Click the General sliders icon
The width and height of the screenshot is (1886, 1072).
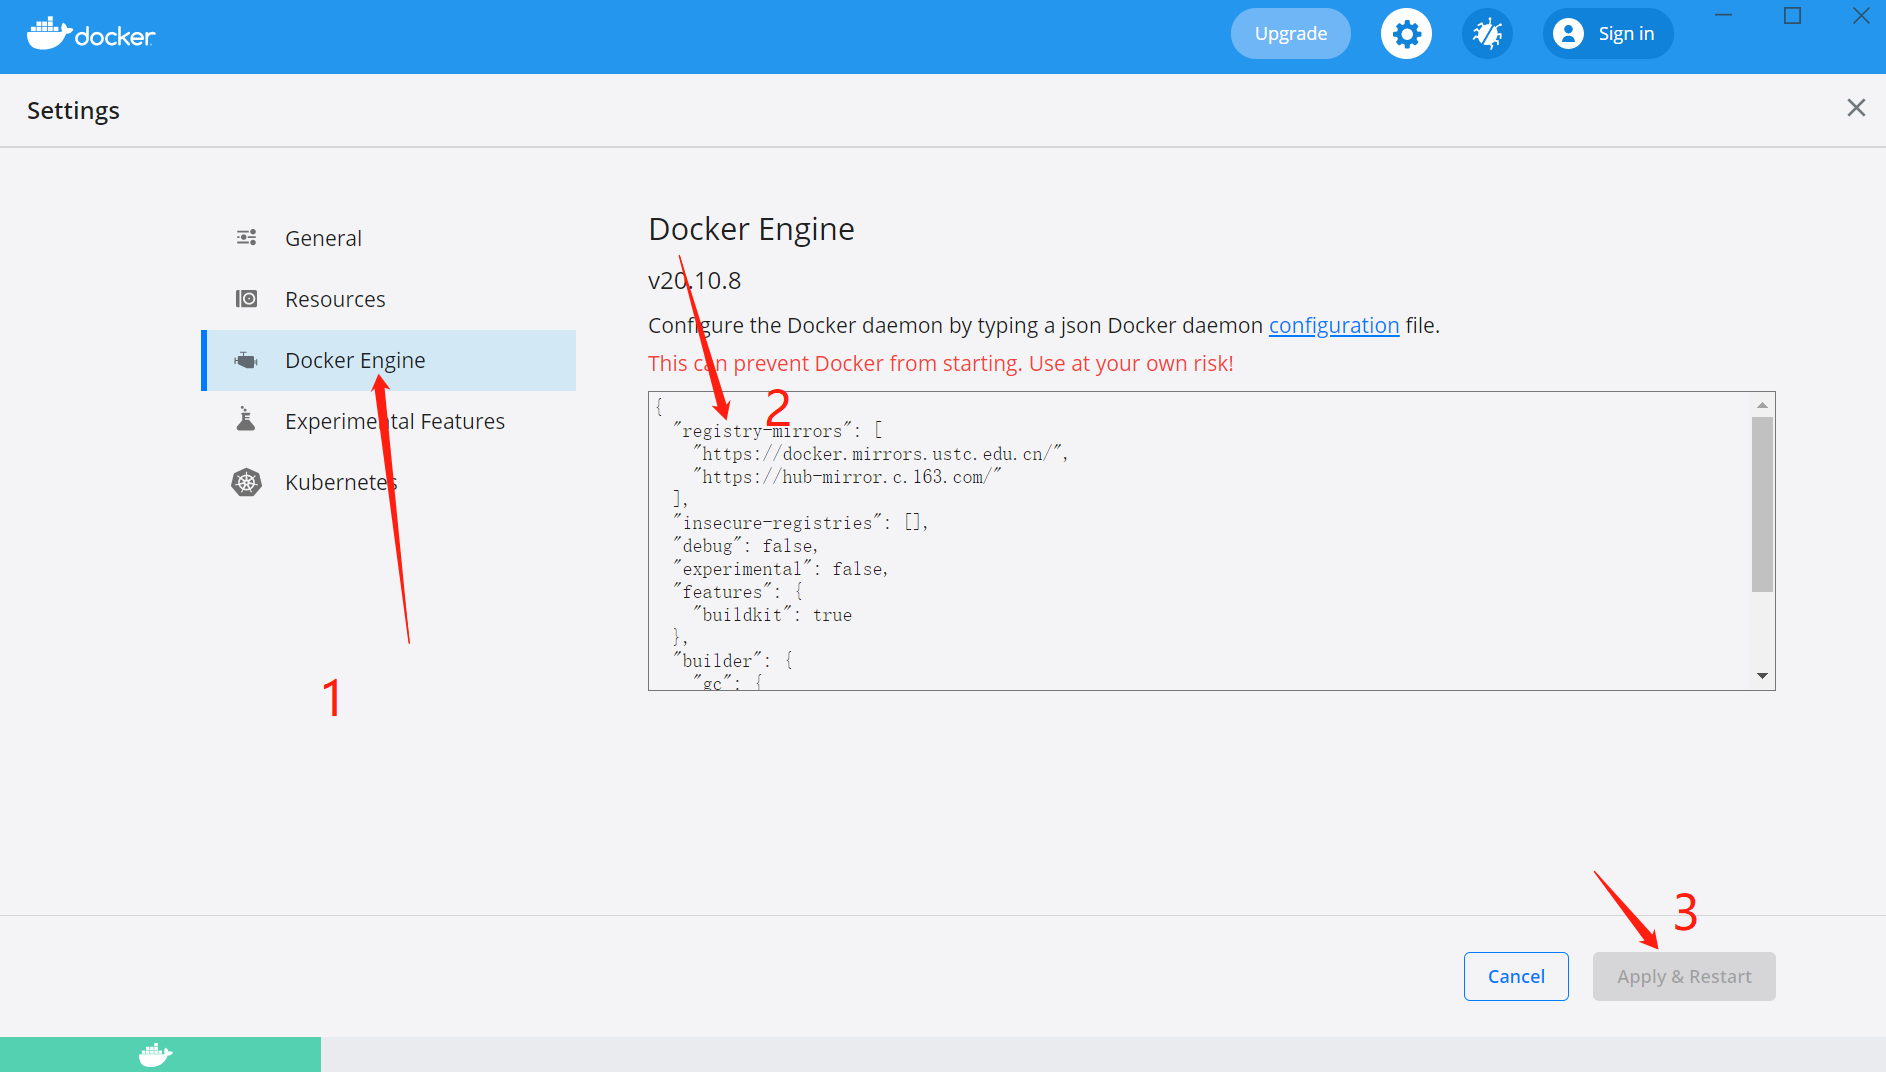coord(246,238)
